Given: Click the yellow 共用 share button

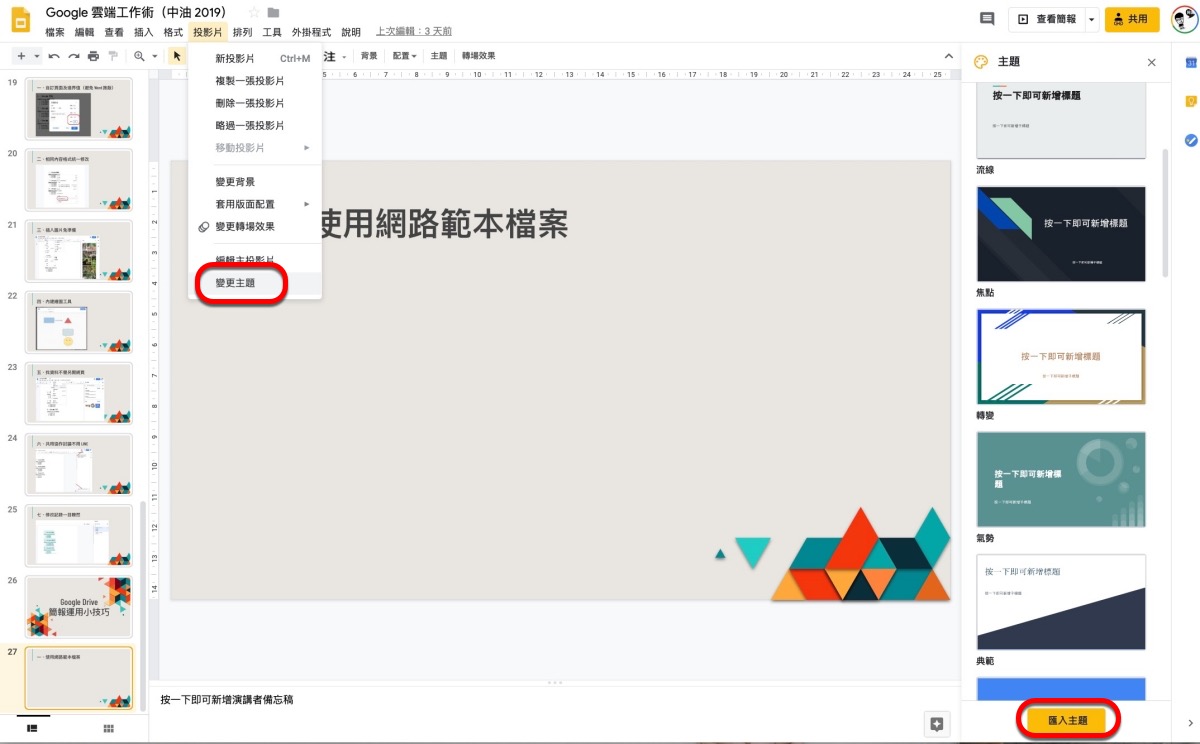Looking at the screenshot, I should [x=1132, y=19].
